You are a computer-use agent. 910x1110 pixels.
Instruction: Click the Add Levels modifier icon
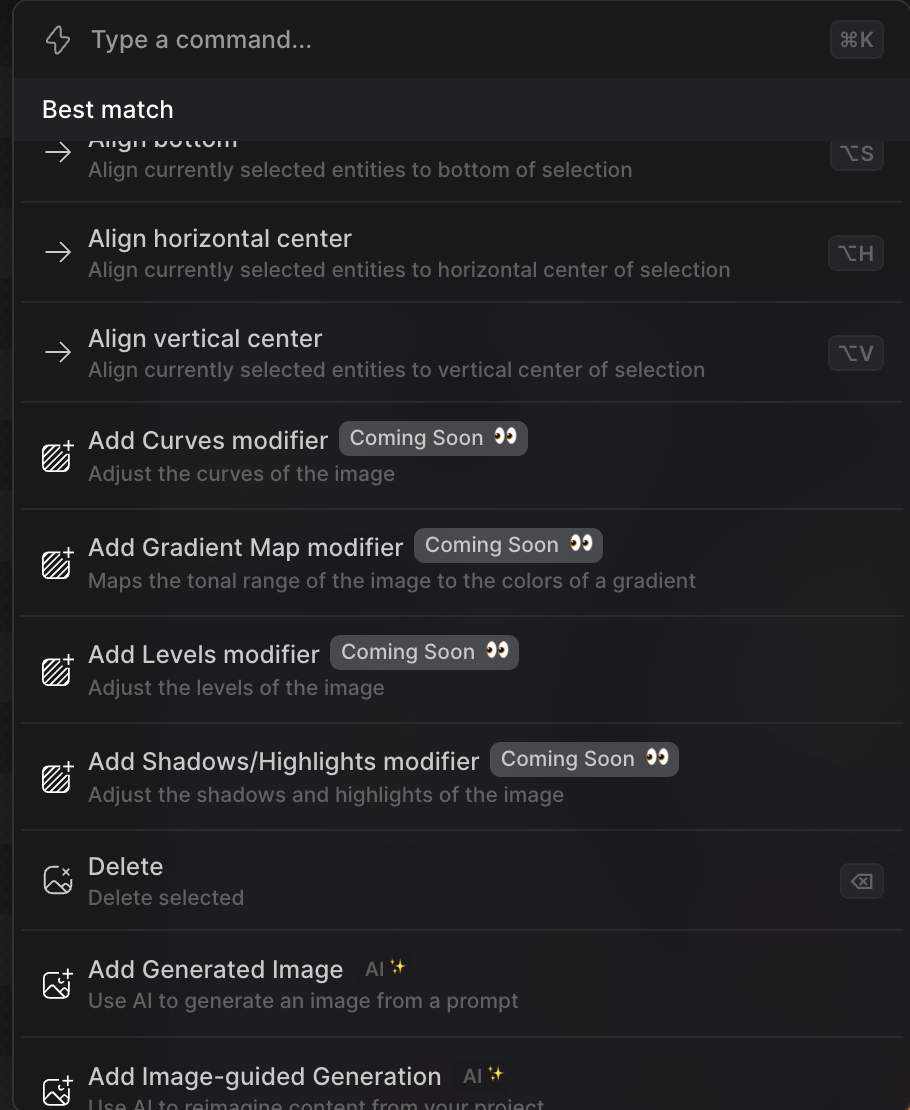(58, 670)
